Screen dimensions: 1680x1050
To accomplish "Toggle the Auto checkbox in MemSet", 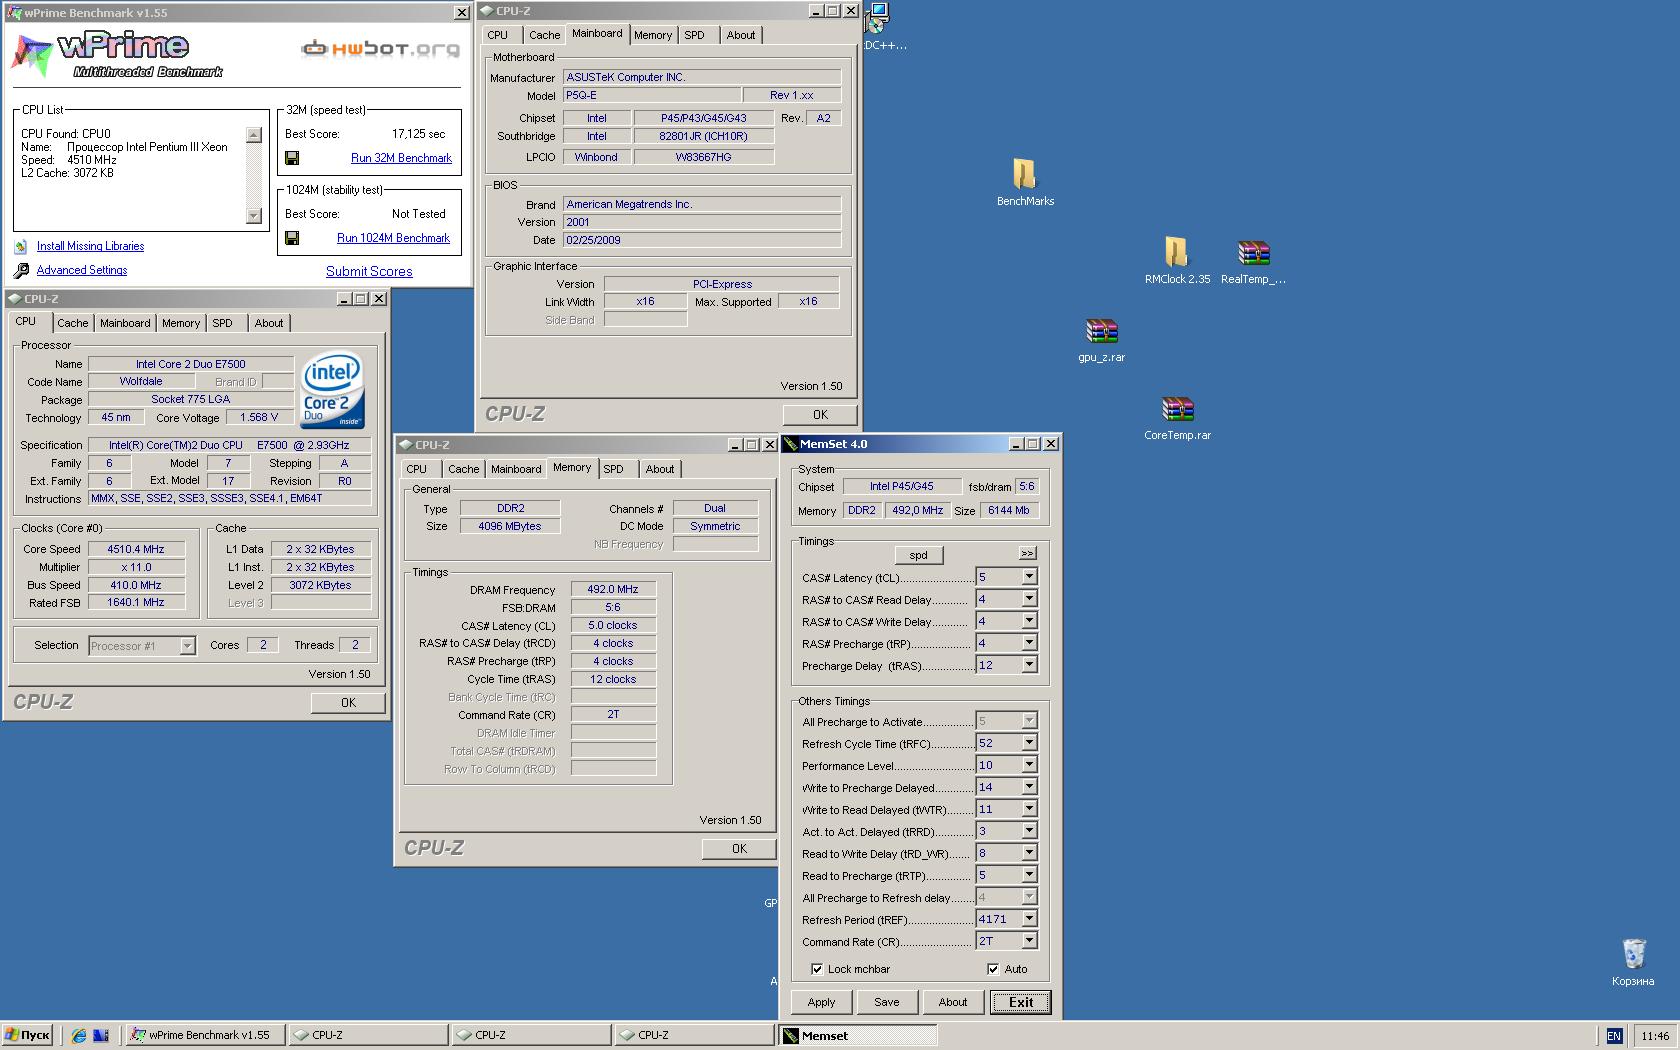I will click(992, 969).
